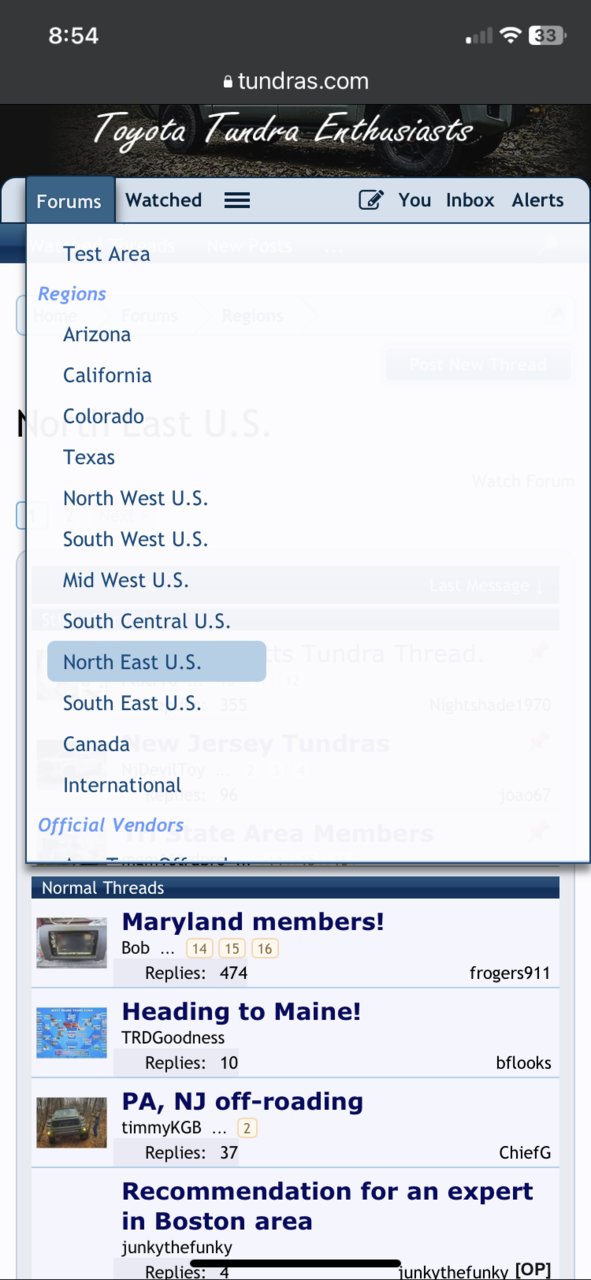The height and width of the screenshot is (1280, 591).
Task: Tap the compose new post pencil icon
Action: (371, 200)
